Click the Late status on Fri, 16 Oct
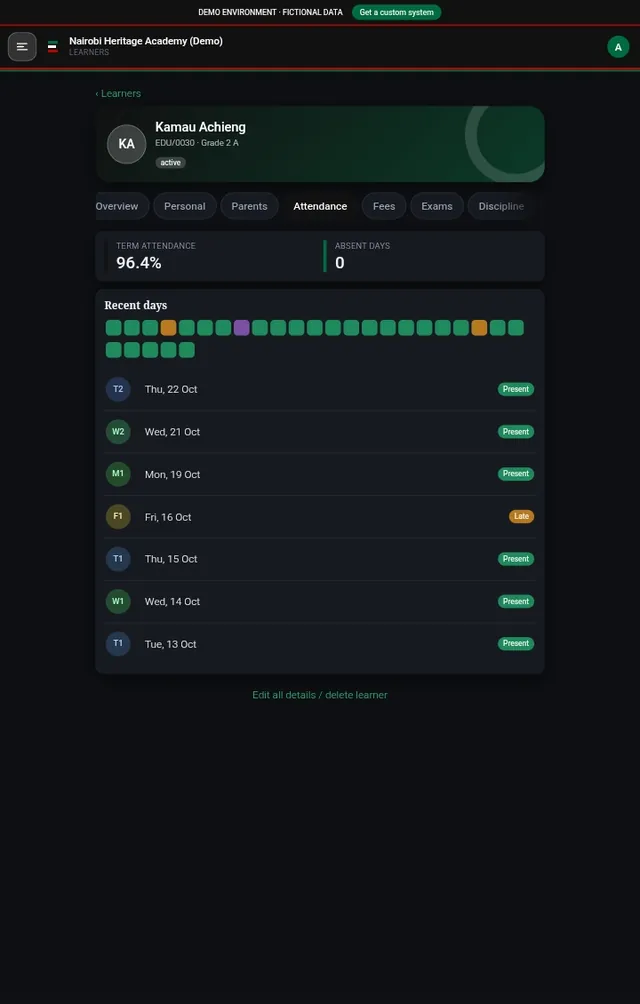The image size is (640, 1004). [x=521, y=516]
